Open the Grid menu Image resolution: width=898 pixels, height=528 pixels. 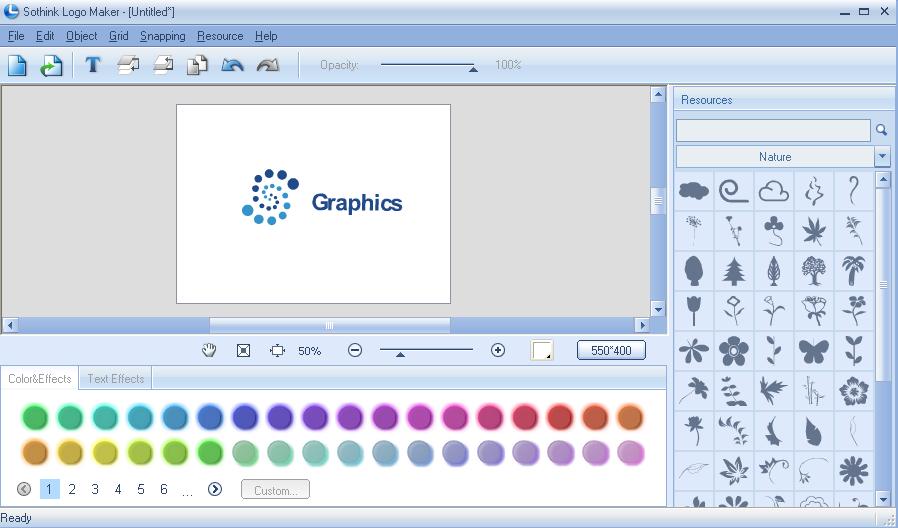pyautogui.click(x=119, y=36)
